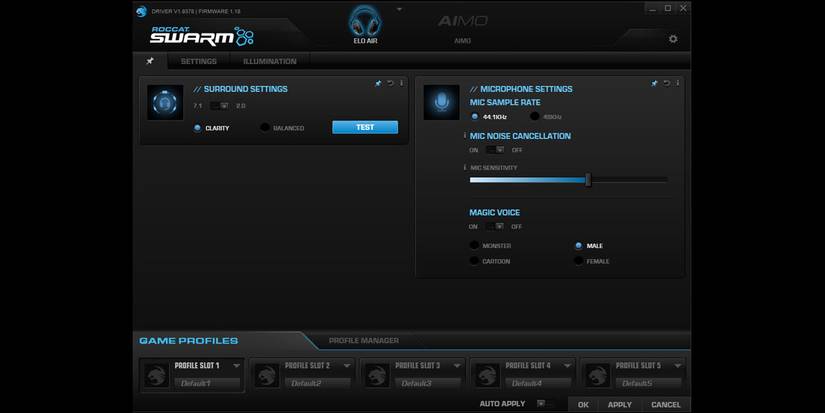Click the Profile Slot 4 Roccat icon
825x413 pixels.
[x=487, y=376]
